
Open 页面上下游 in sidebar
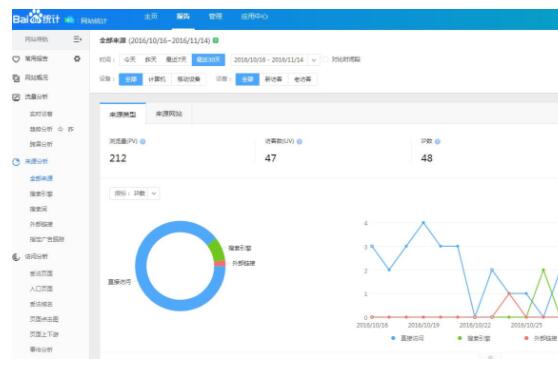pos(44,334)
